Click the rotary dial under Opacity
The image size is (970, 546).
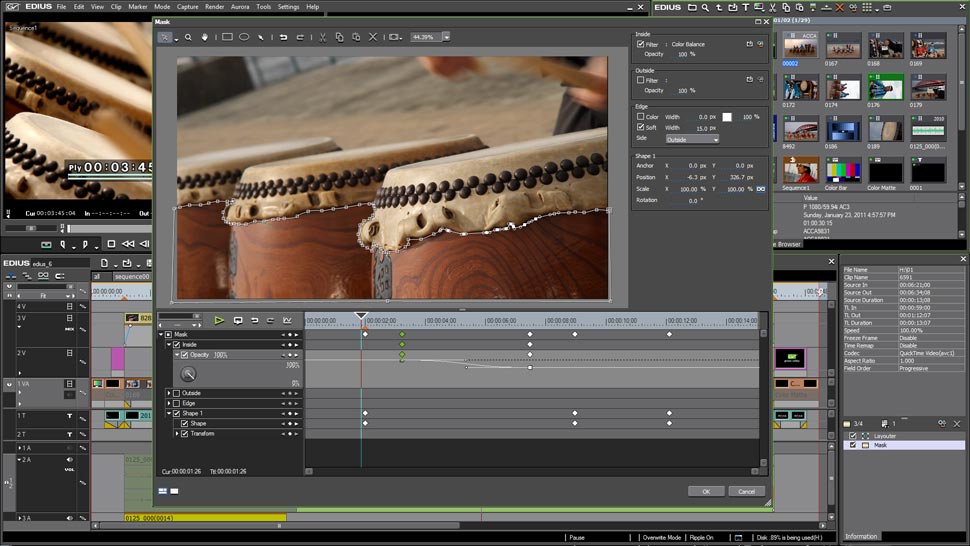point(188,373)
